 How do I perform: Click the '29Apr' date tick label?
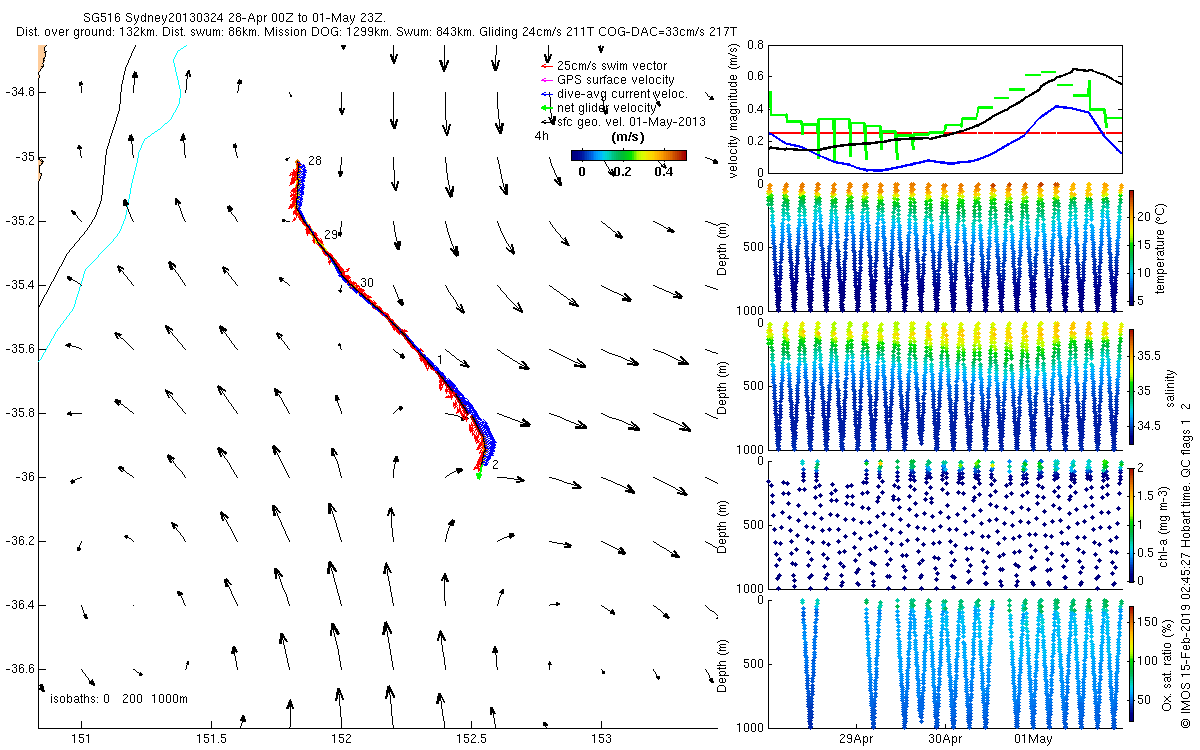pyautogui.click(x=857, y=740)
